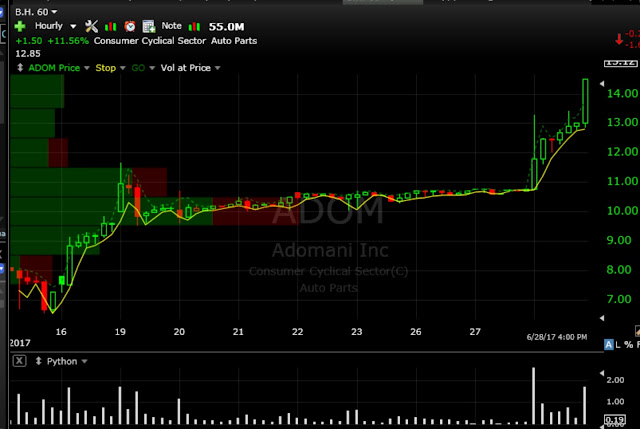
Task: Expand the GO indicator dropdown
Action: [152, 68]
